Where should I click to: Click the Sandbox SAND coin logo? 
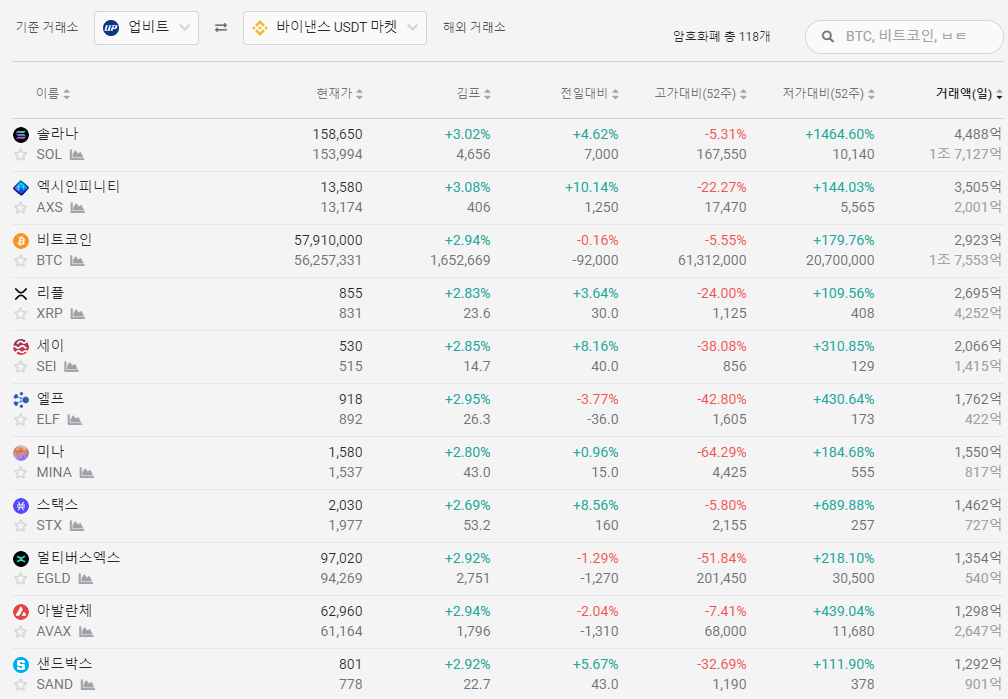[x=21, y=665]
